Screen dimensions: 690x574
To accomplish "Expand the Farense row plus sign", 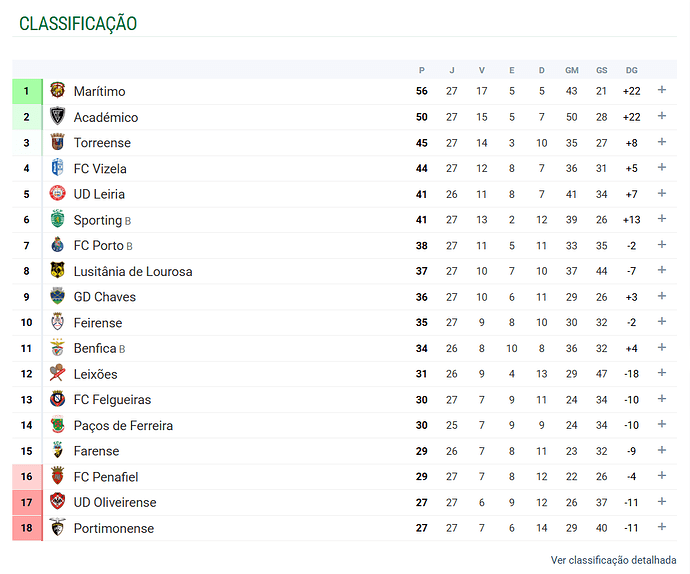I will point(662,451).
